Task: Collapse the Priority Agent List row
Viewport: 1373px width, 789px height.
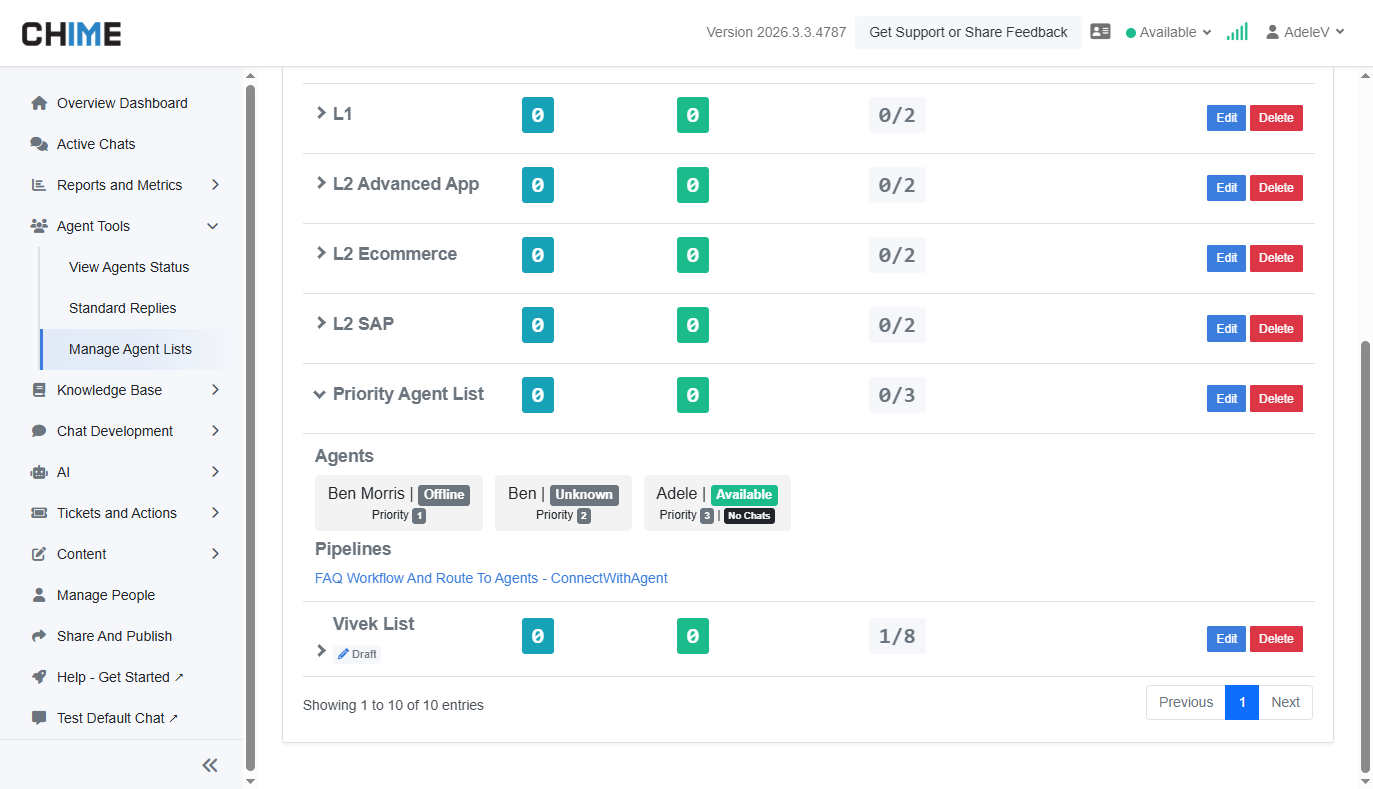Action: point(320,394)
